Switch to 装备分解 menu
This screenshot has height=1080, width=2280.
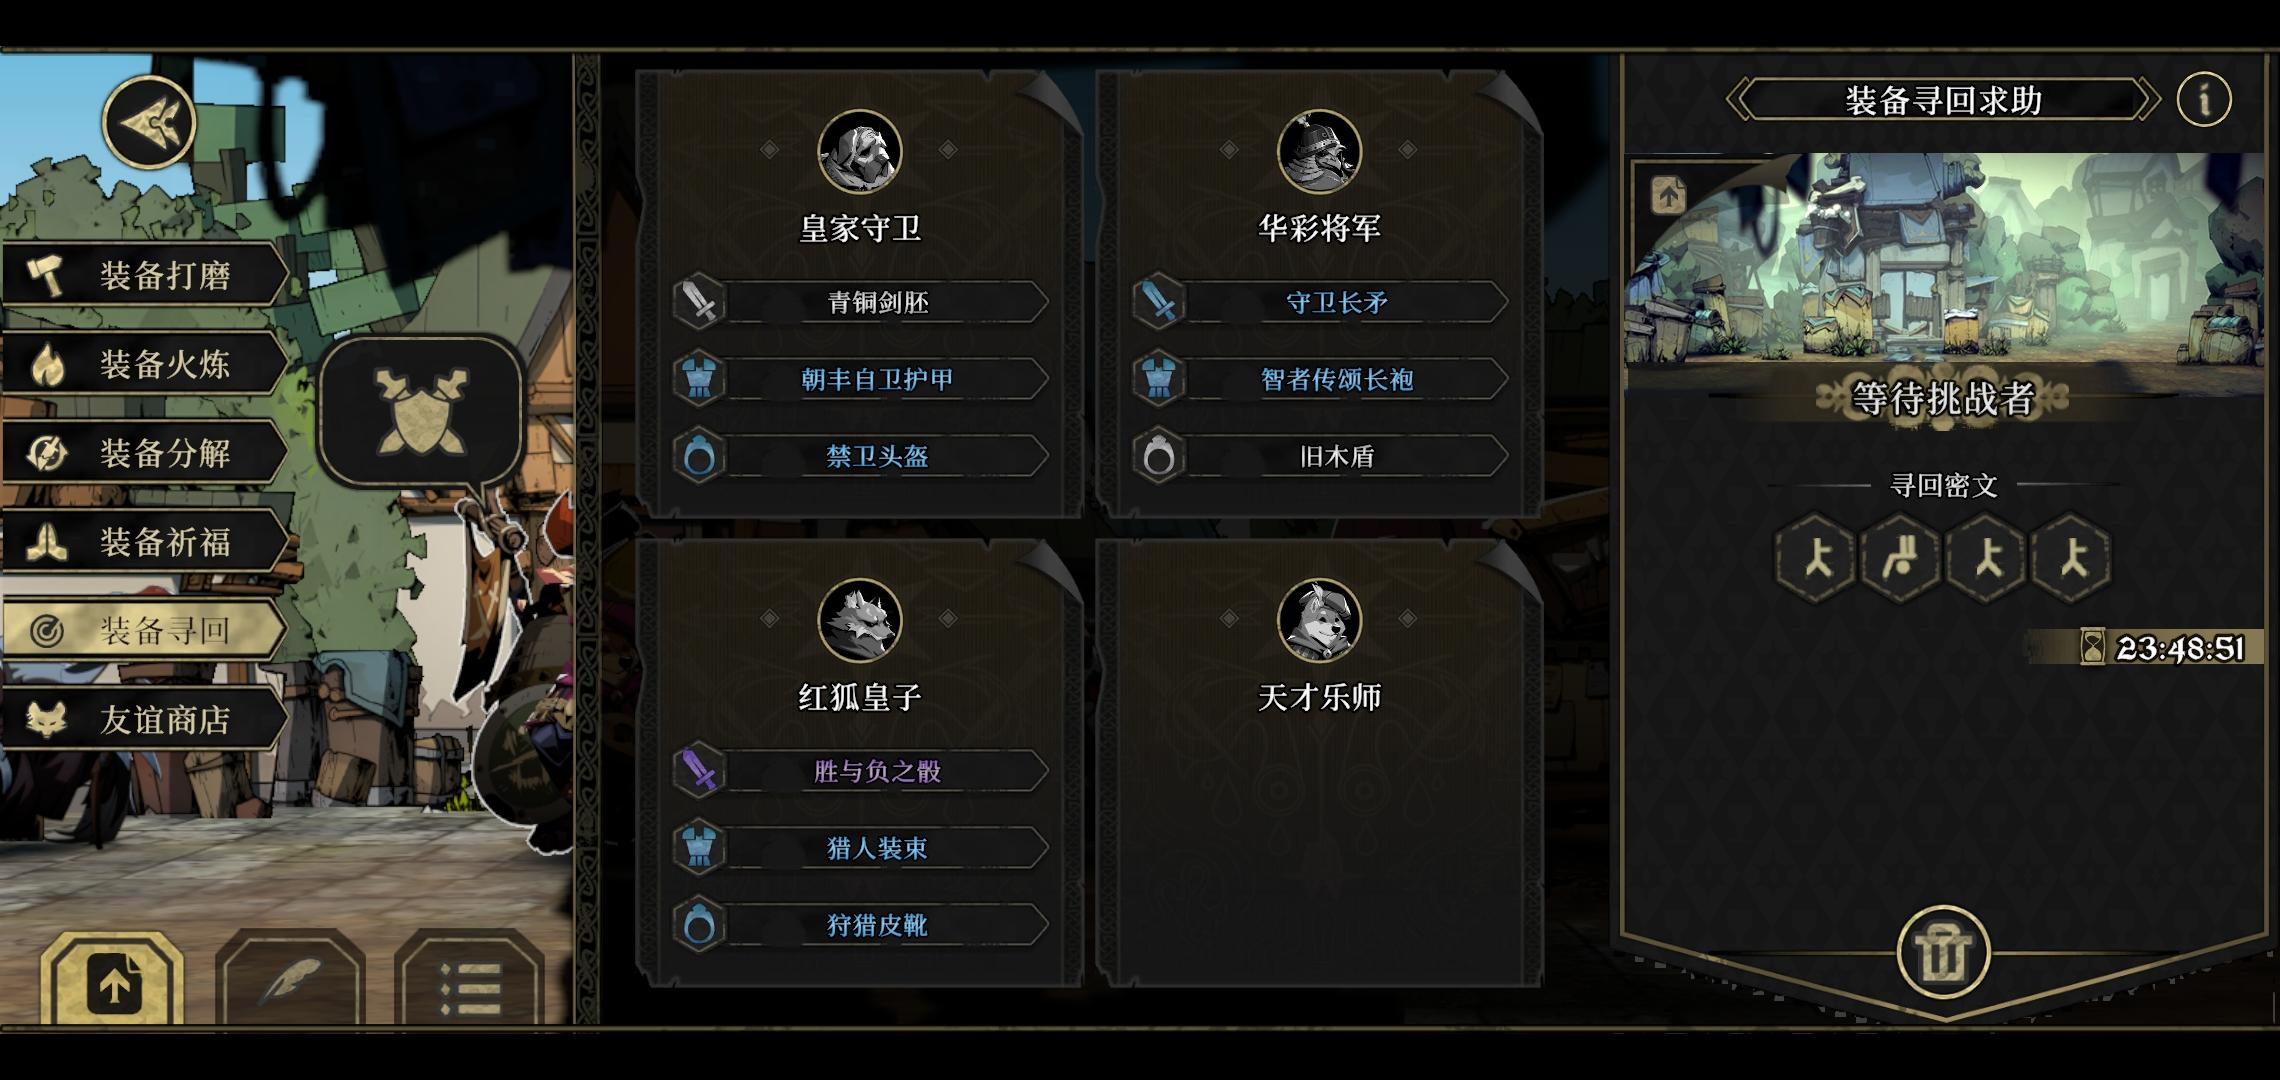tap(145, 453)
